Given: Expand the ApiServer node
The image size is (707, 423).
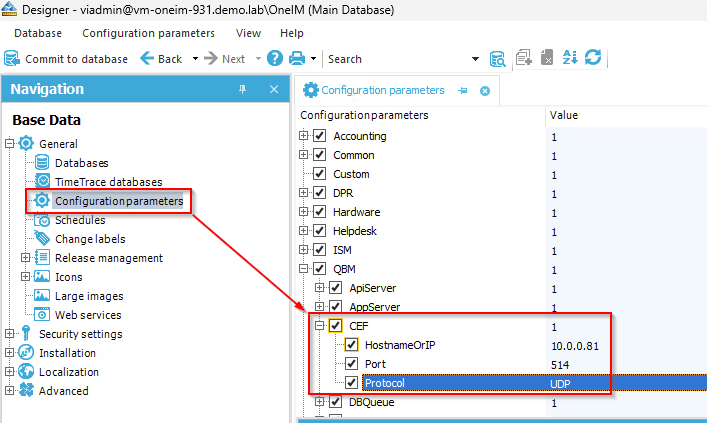Looking at the screenshot, I should pos(320,287).
